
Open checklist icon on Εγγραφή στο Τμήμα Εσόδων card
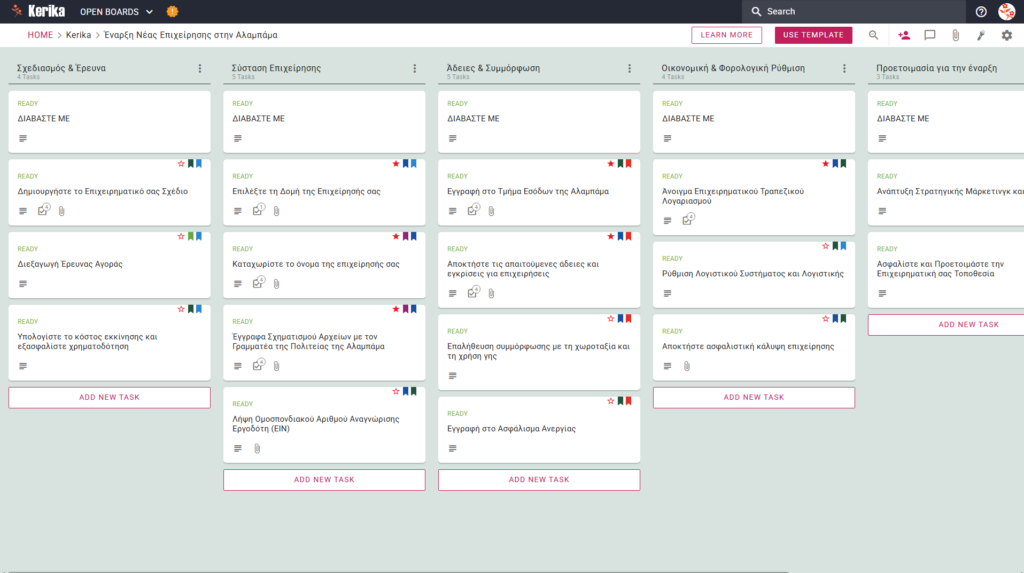[473, 210]
